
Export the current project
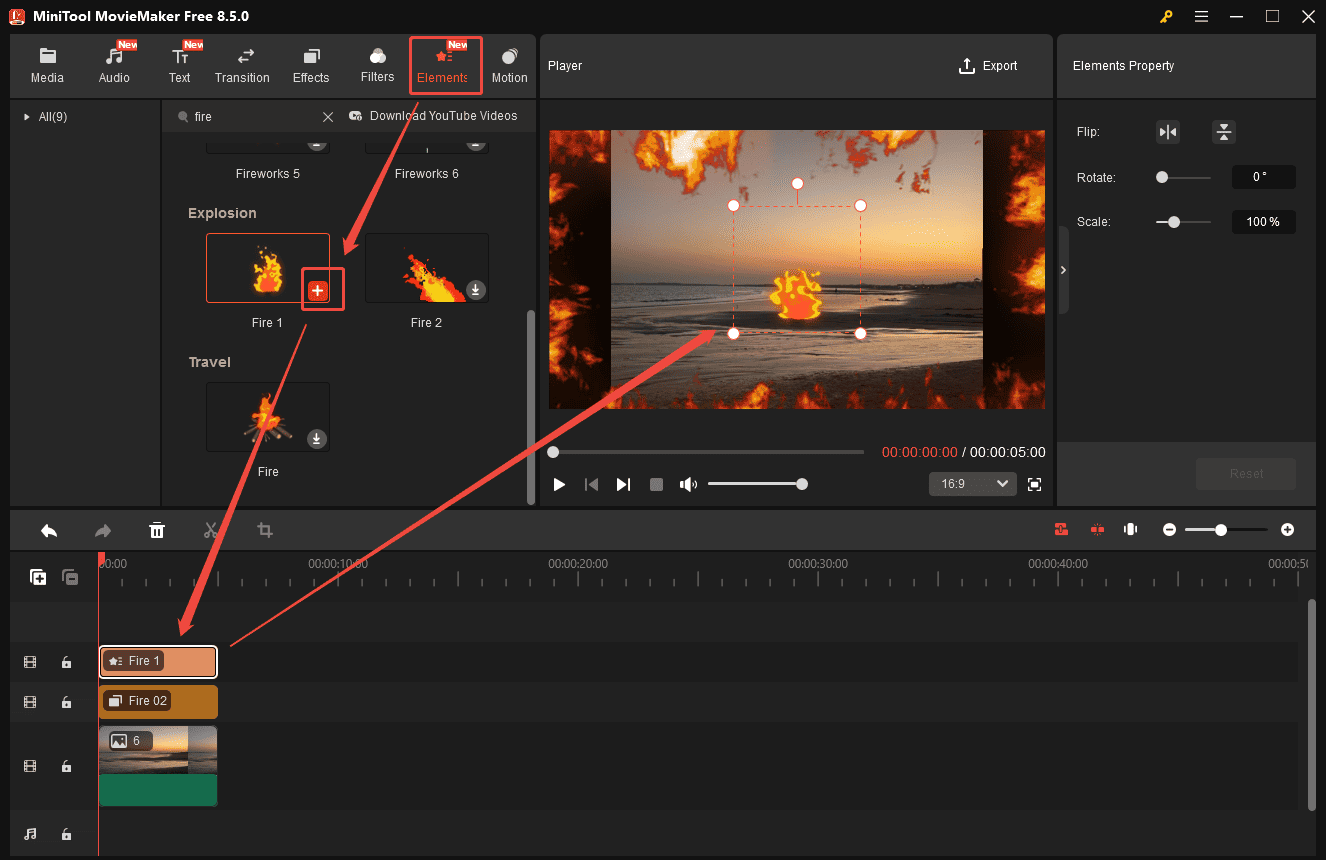click(x=988, y=65)
